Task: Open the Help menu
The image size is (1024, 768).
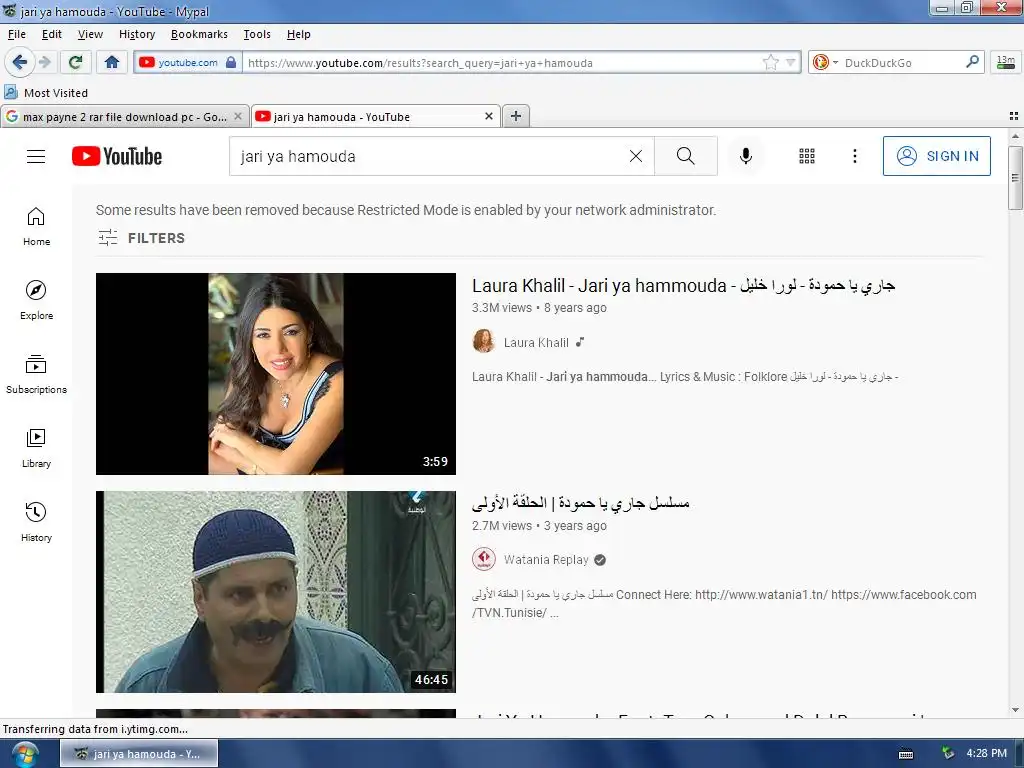Action: 298,34
